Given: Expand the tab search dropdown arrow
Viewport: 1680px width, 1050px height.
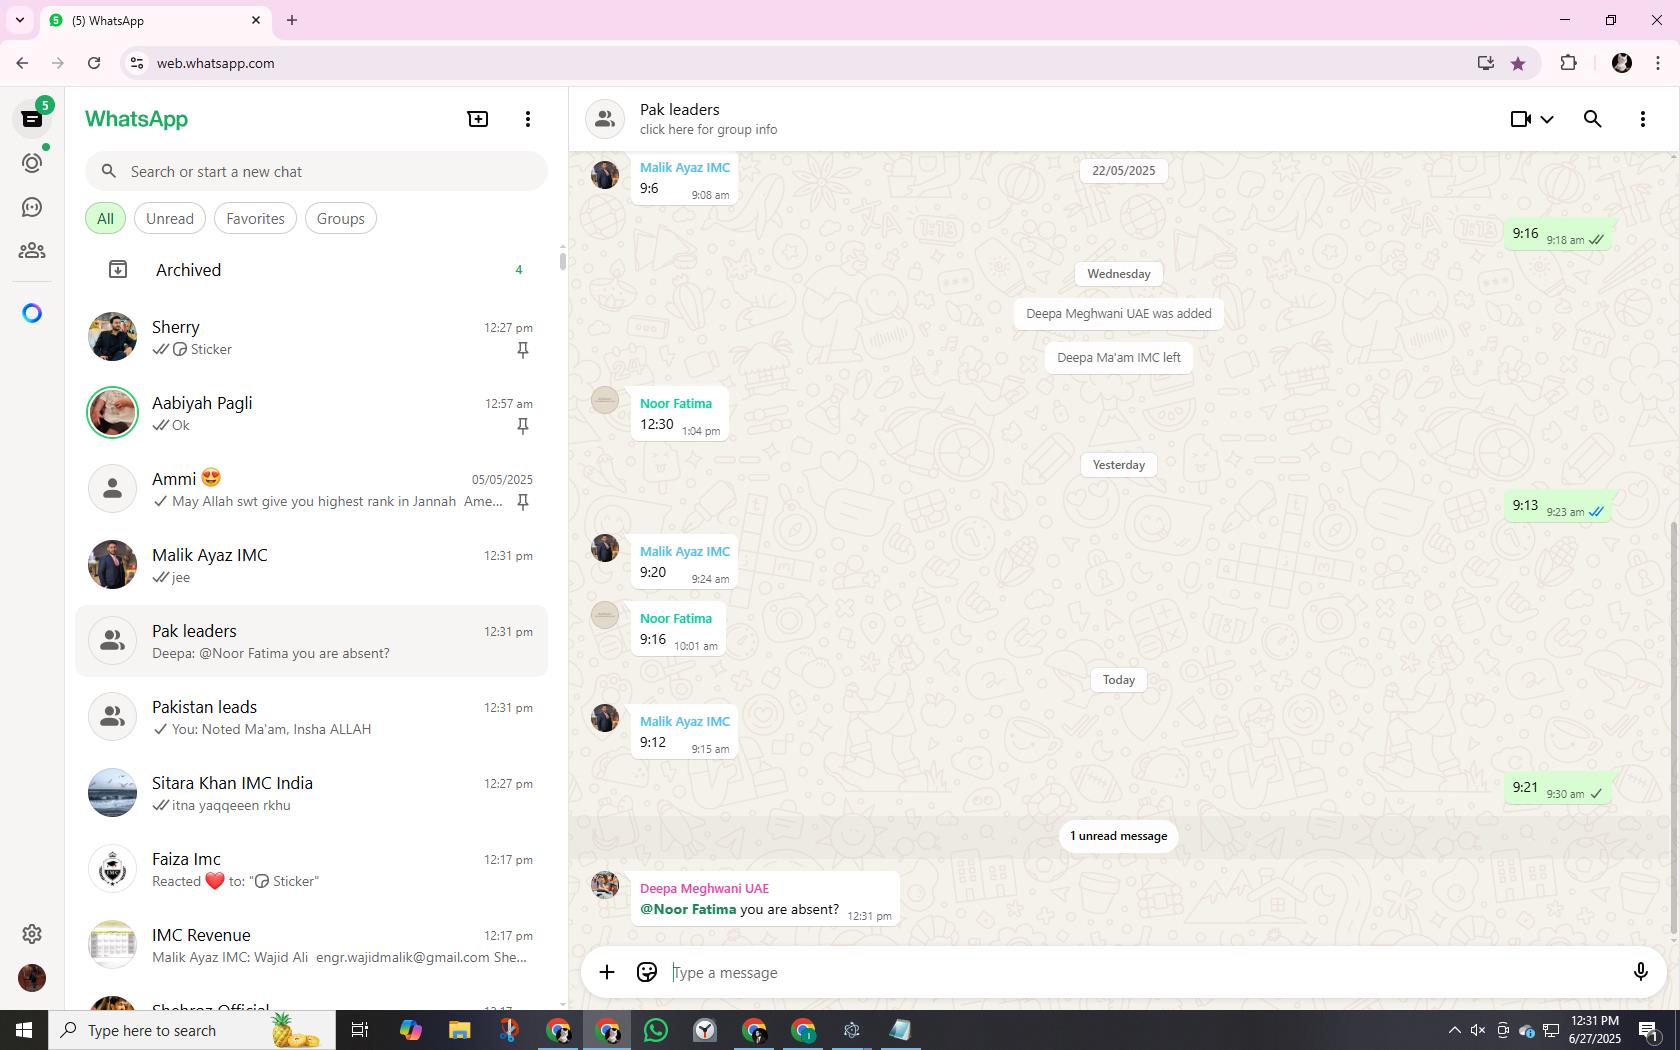Looking at the screenshot, I should [x=19, y=20].
